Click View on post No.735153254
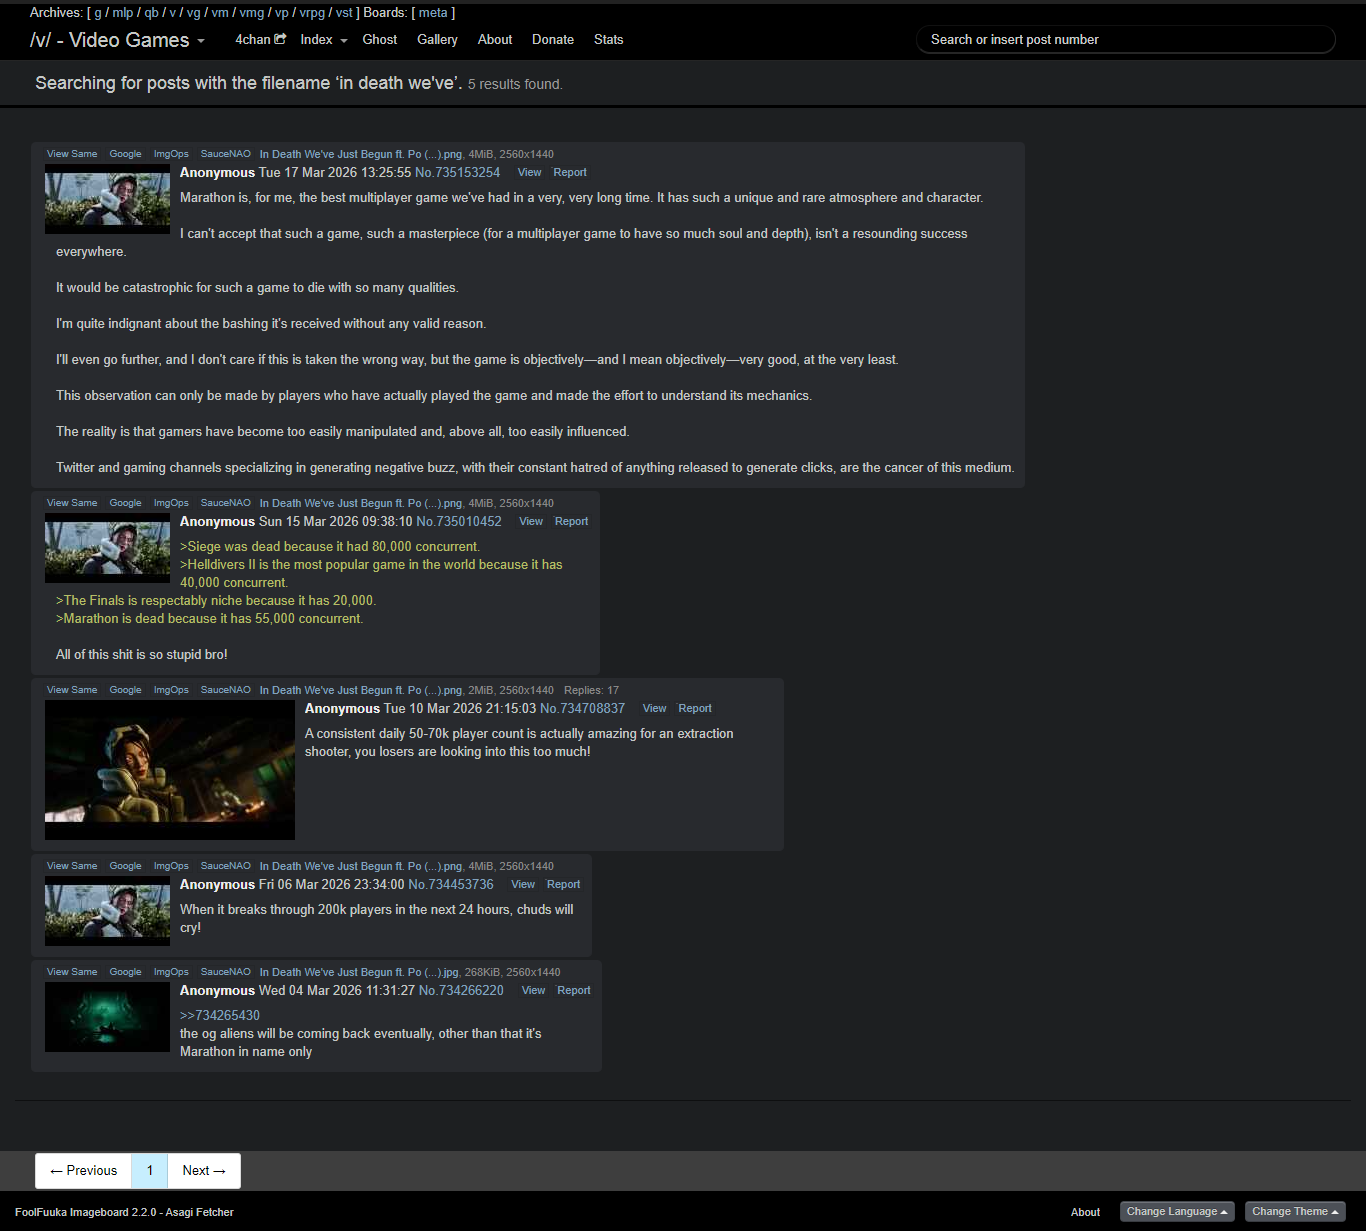 [529, 173]
